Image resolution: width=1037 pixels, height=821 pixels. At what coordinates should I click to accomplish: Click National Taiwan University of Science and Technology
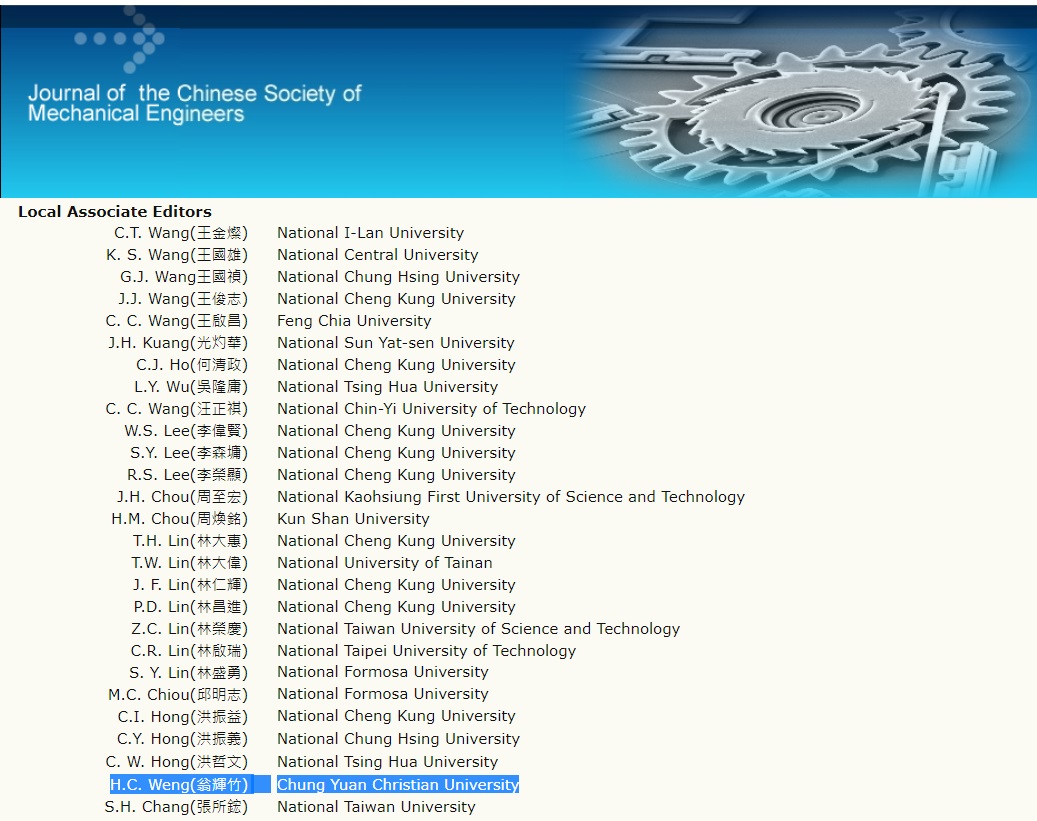(478, 628)
